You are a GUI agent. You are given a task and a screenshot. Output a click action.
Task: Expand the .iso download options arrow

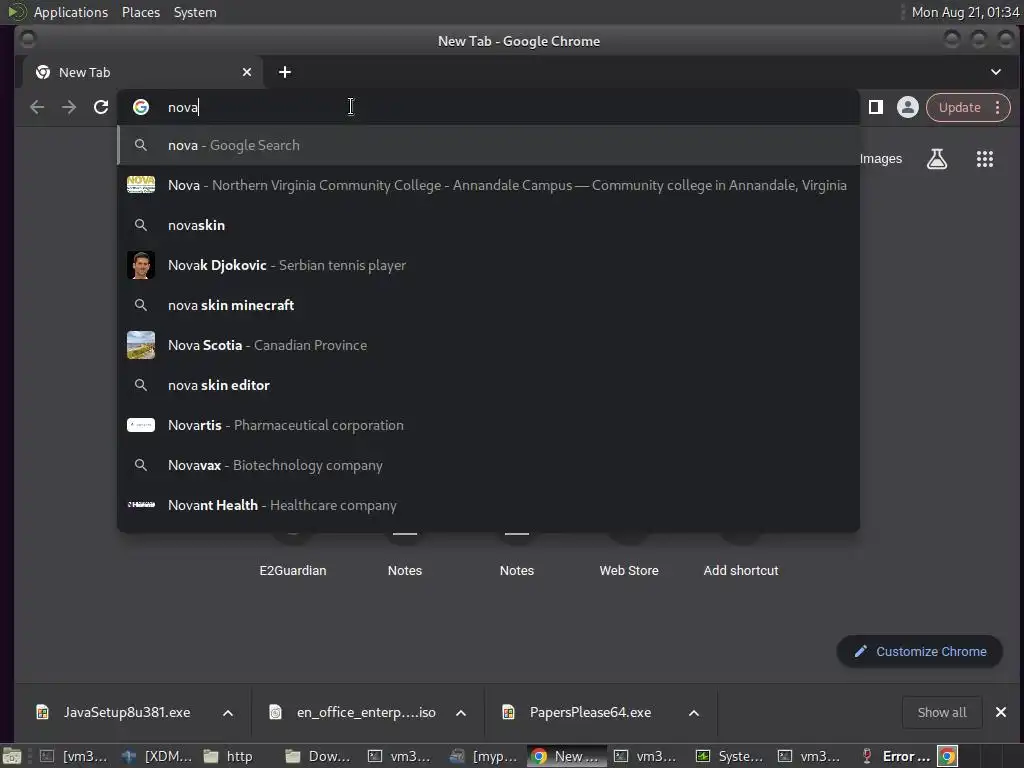(461, 712)
